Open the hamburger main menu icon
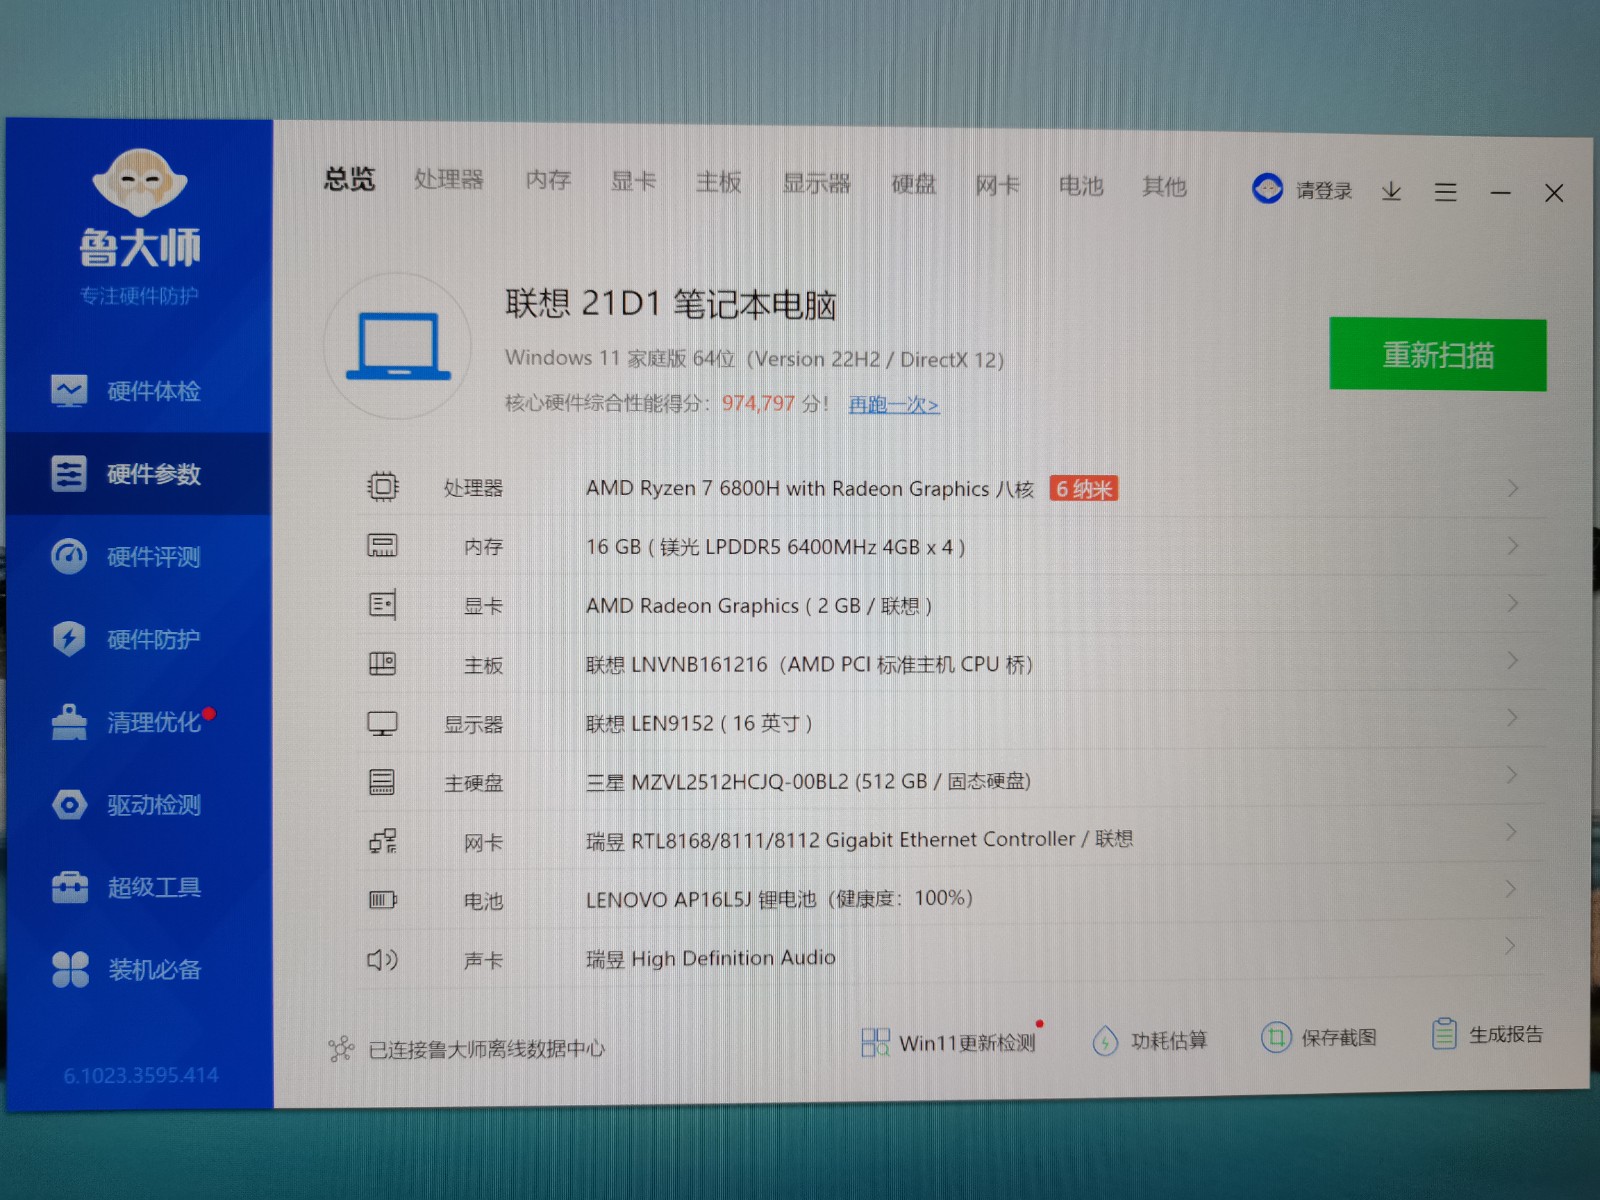 coord(1445,191)
